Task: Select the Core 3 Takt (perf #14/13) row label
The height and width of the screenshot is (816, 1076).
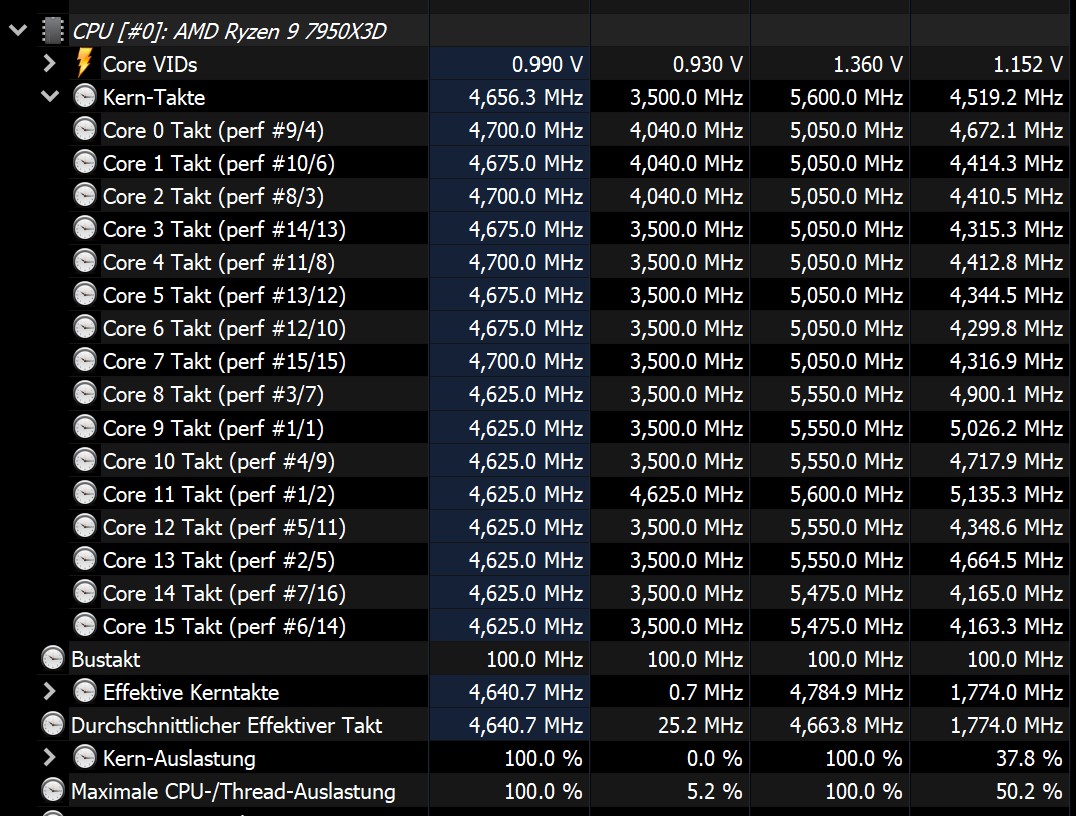Action: [224, 229]
